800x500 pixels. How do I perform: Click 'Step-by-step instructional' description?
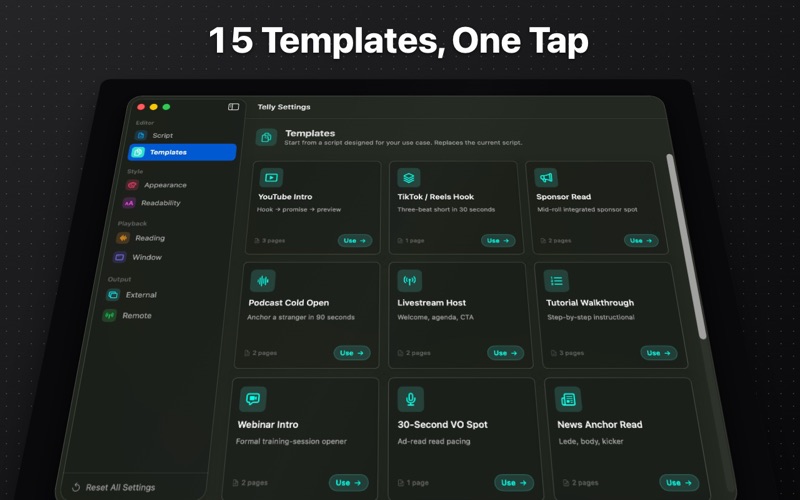point(591,317)
